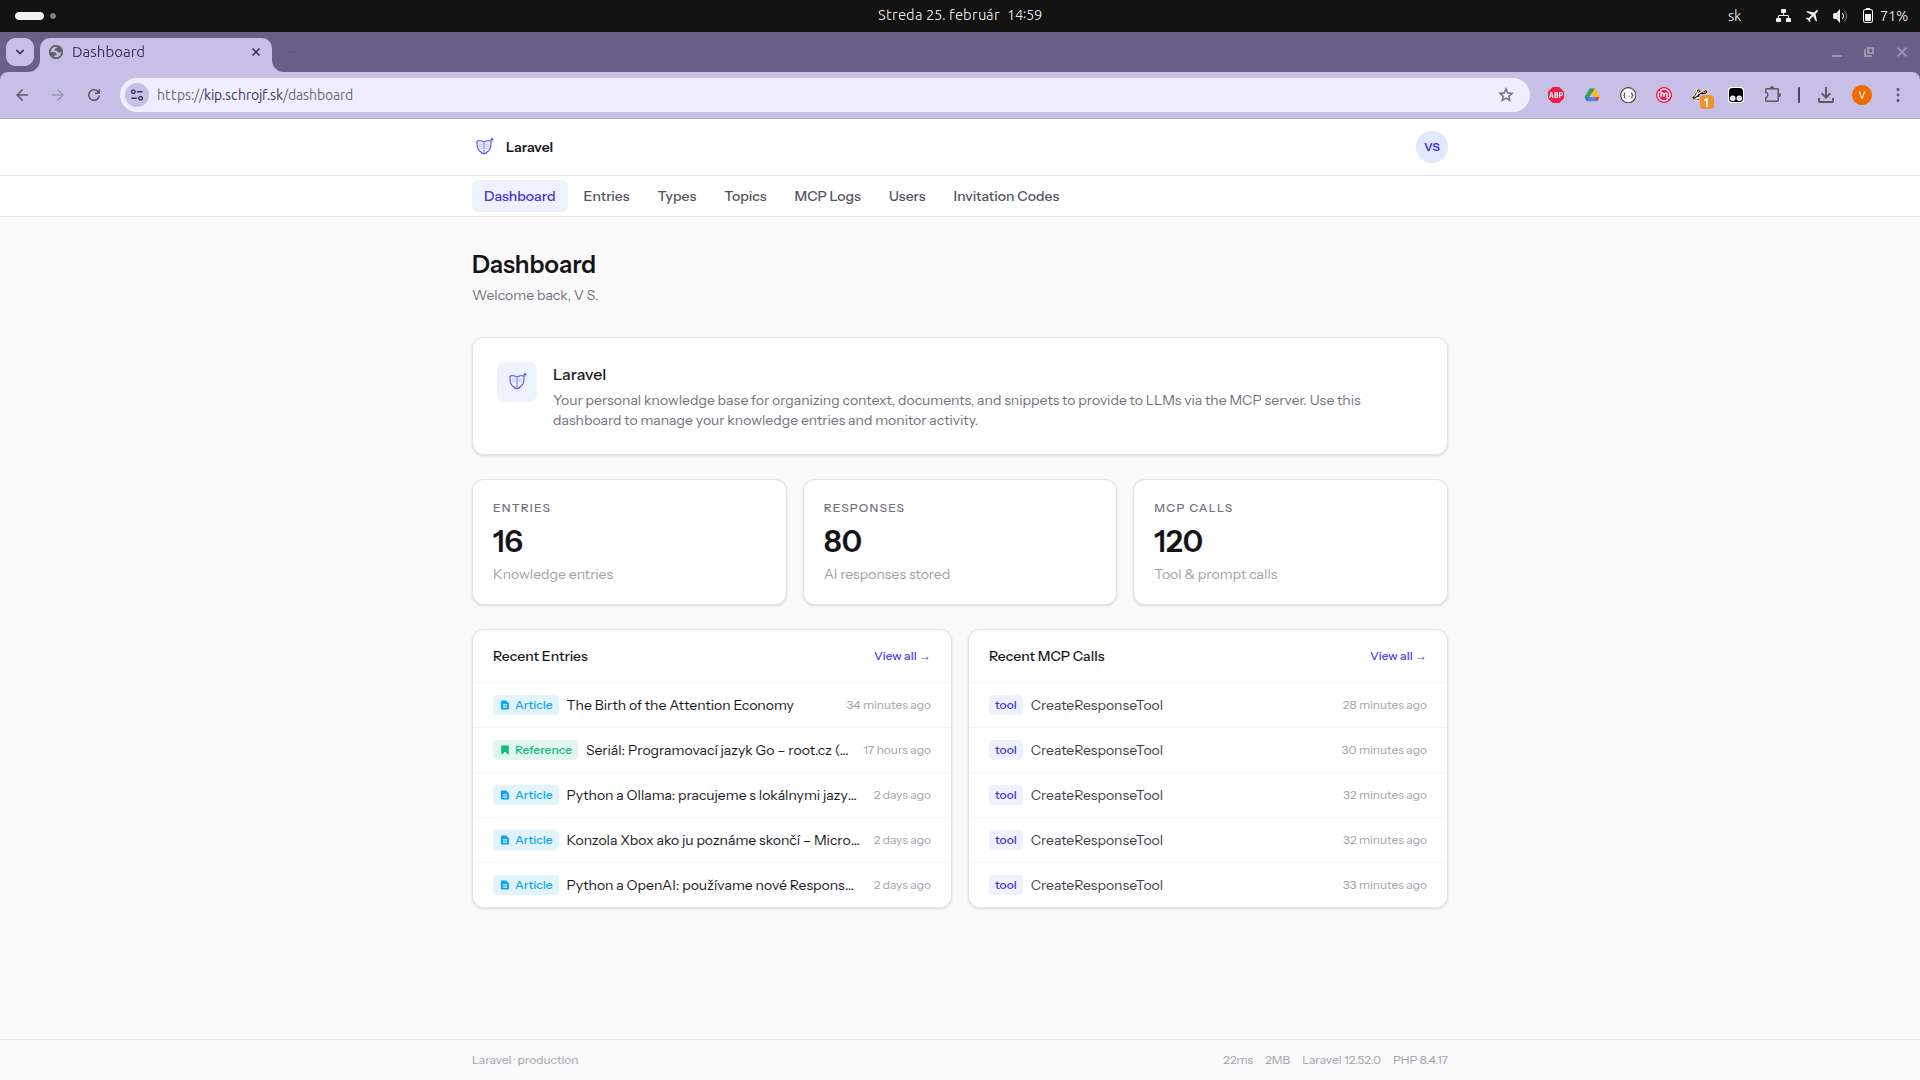Click the Laravel 12.52.0 footer text
This screenshot has width=1920, height=1080.
click(x=1341, y=1060)
